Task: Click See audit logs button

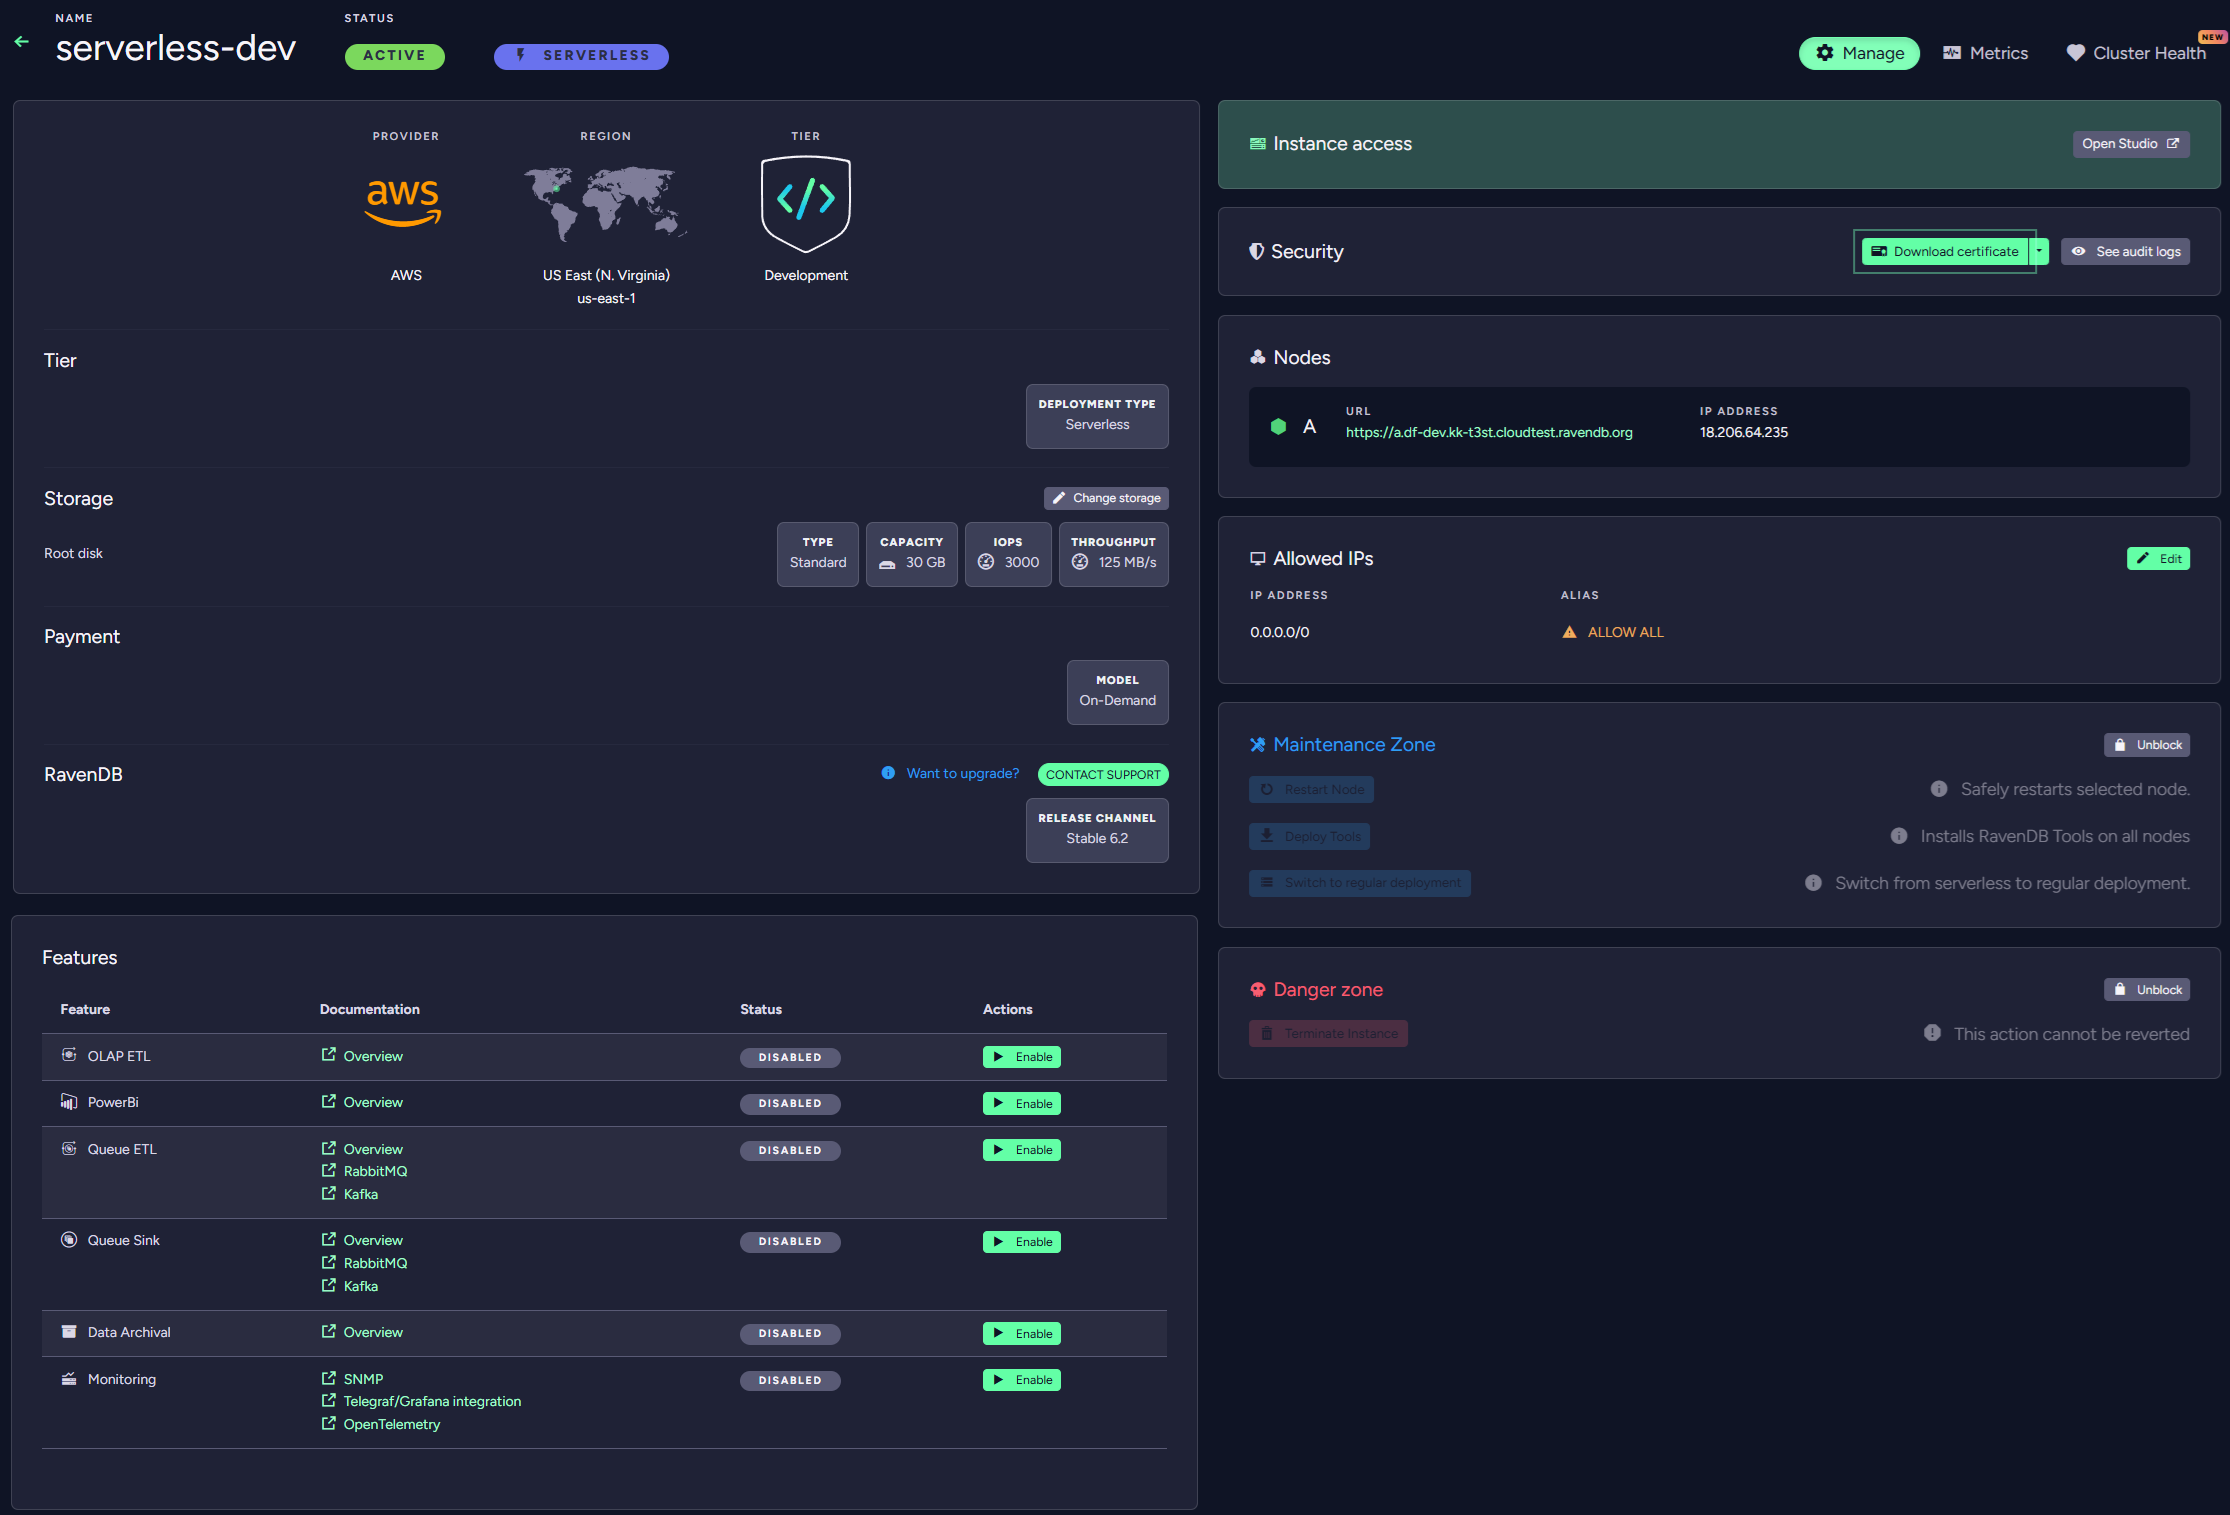Action: (x=2125, y=252)
